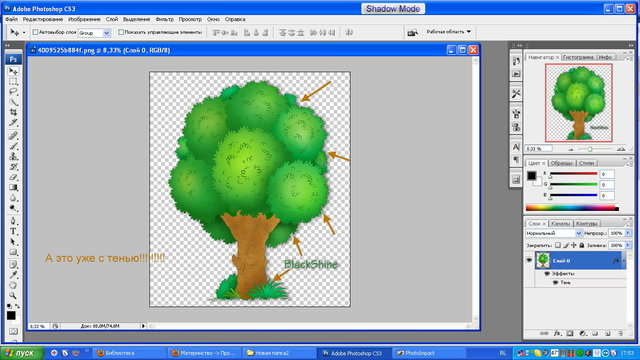Screen dimensions: 640x360
Task: Select the Pen tool
Action: 13,221
